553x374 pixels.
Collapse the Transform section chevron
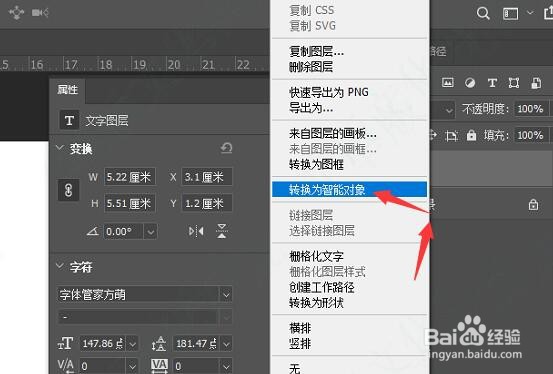[60, 147]
